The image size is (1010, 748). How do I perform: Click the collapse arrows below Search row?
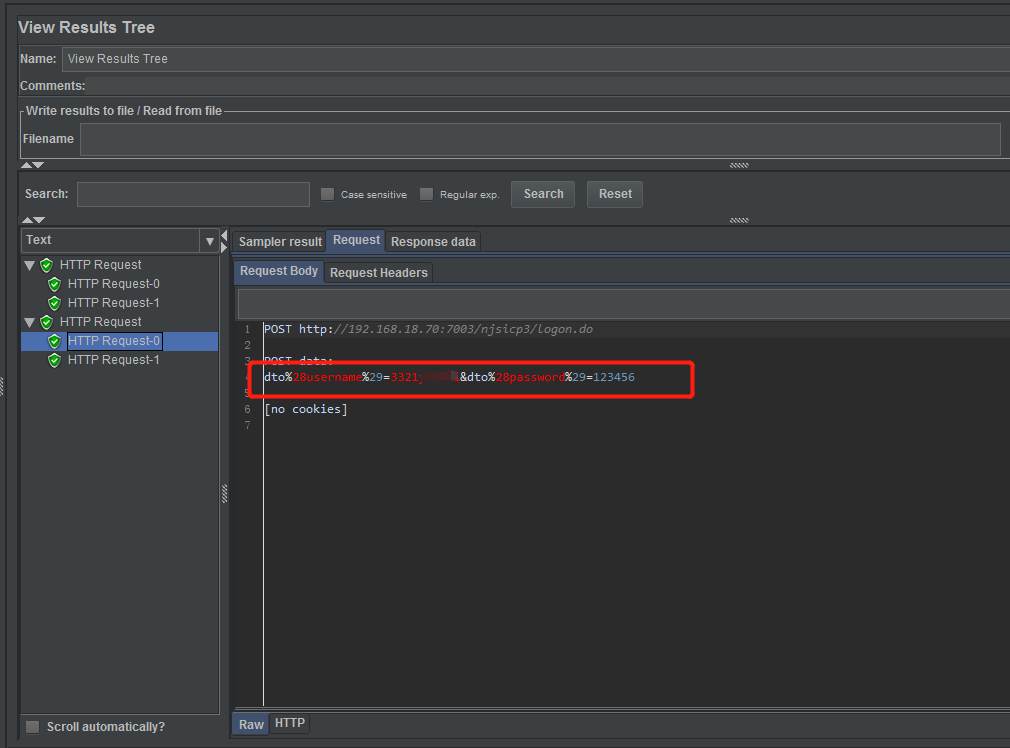point(32,220)
